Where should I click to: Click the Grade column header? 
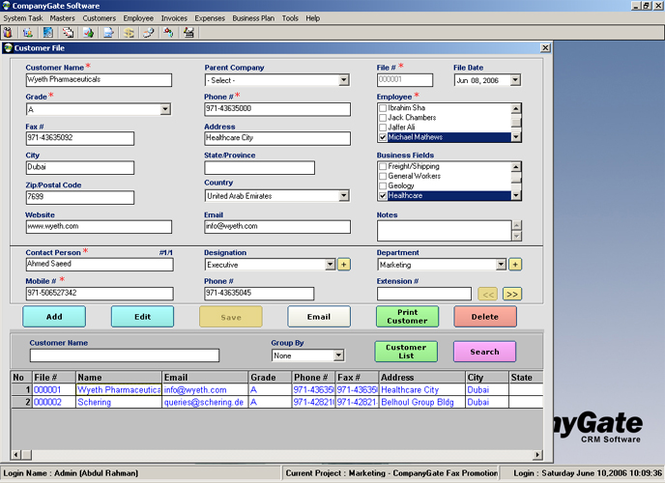click(x=270, y=377)
